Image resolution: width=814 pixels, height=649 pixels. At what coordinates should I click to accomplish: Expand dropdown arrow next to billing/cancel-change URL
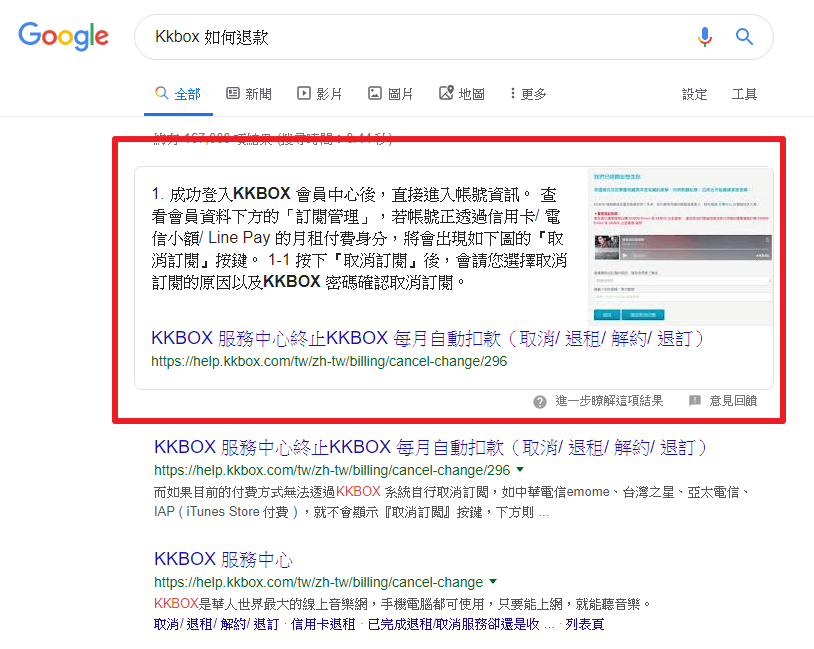493,581
